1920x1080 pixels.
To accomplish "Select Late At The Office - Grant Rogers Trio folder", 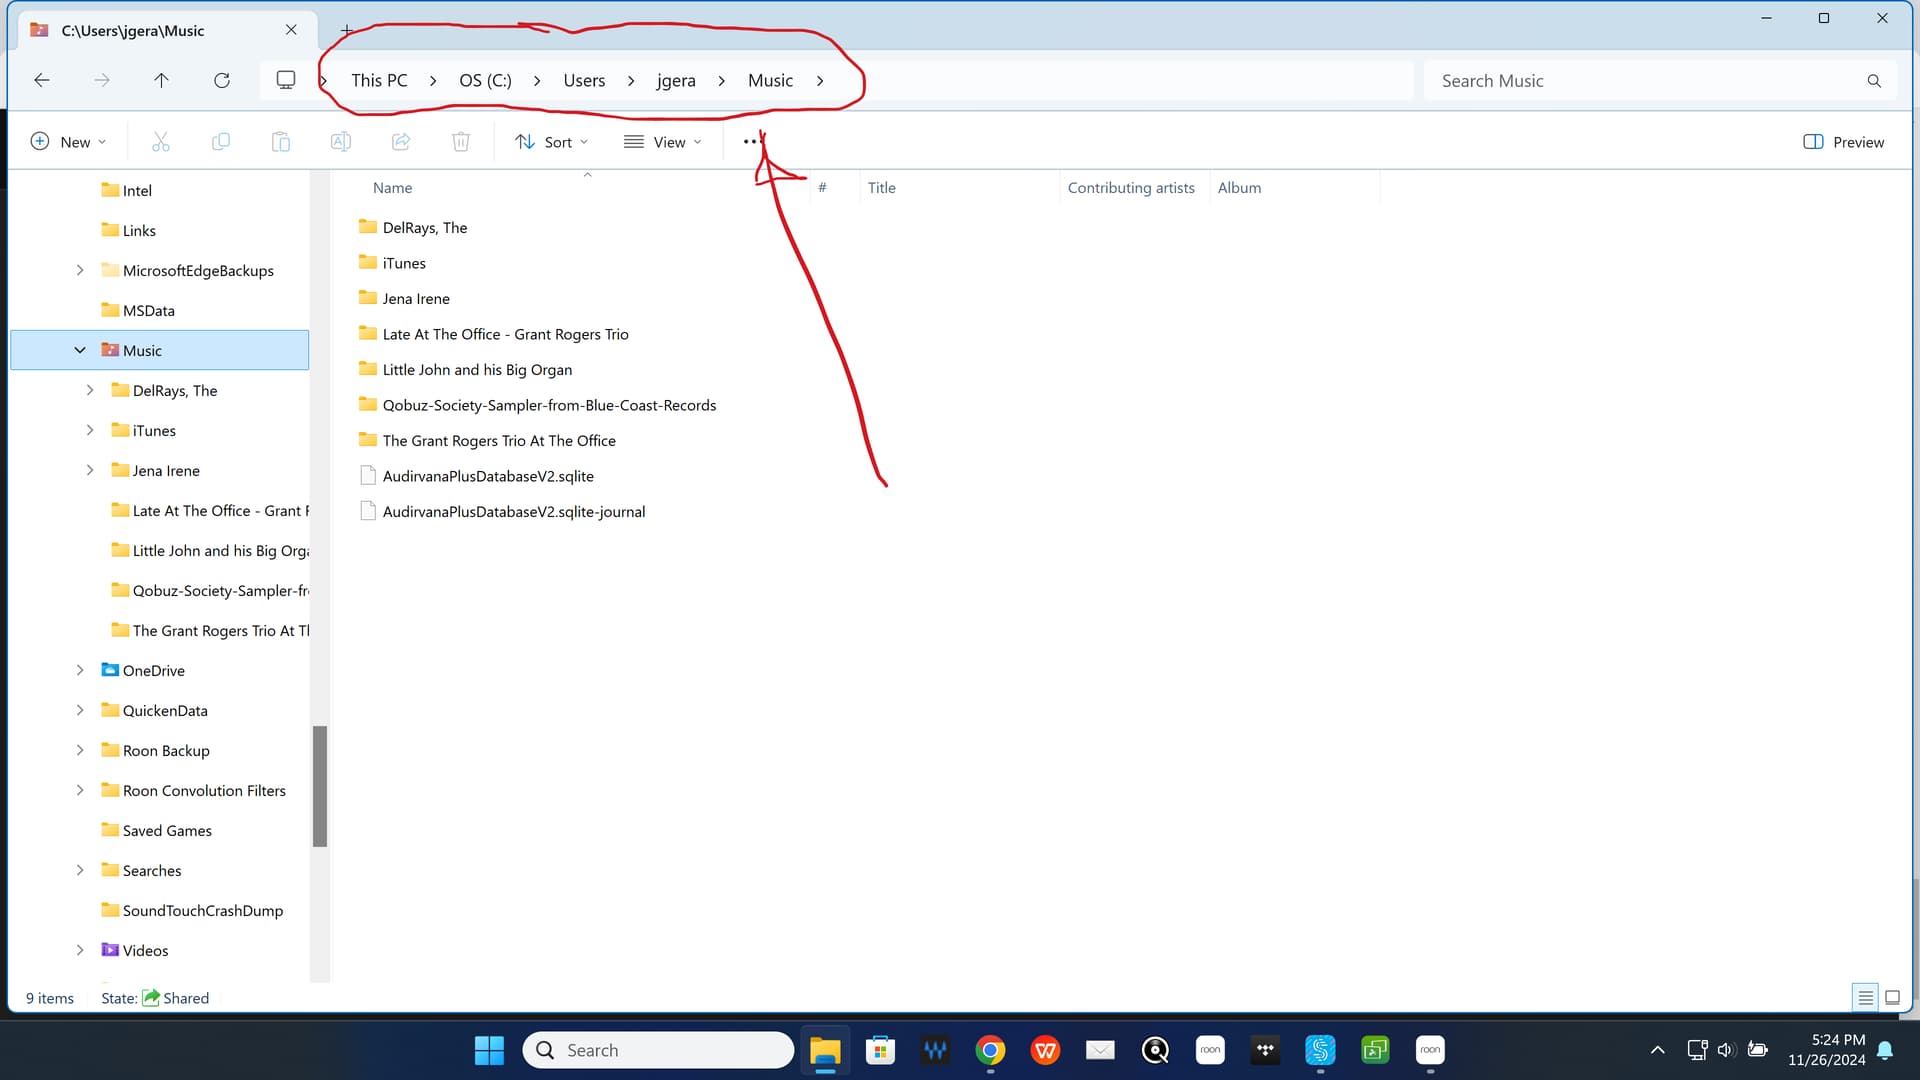I will (x=505, y=334).
